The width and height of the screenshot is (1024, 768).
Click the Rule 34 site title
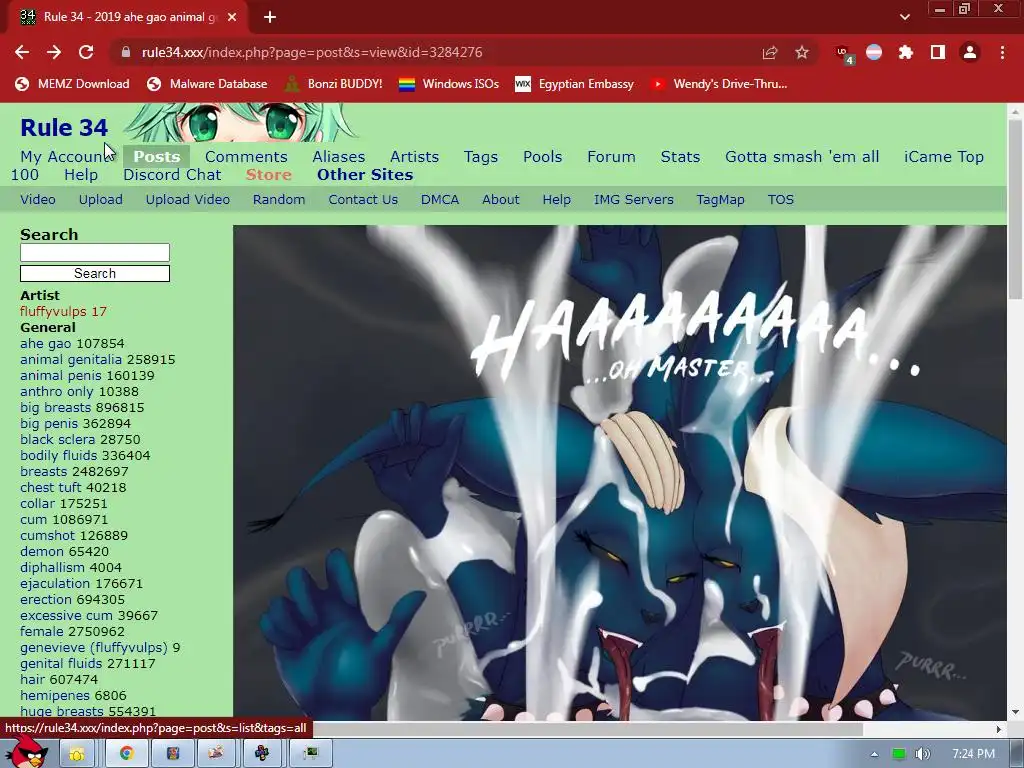(64, 127)
